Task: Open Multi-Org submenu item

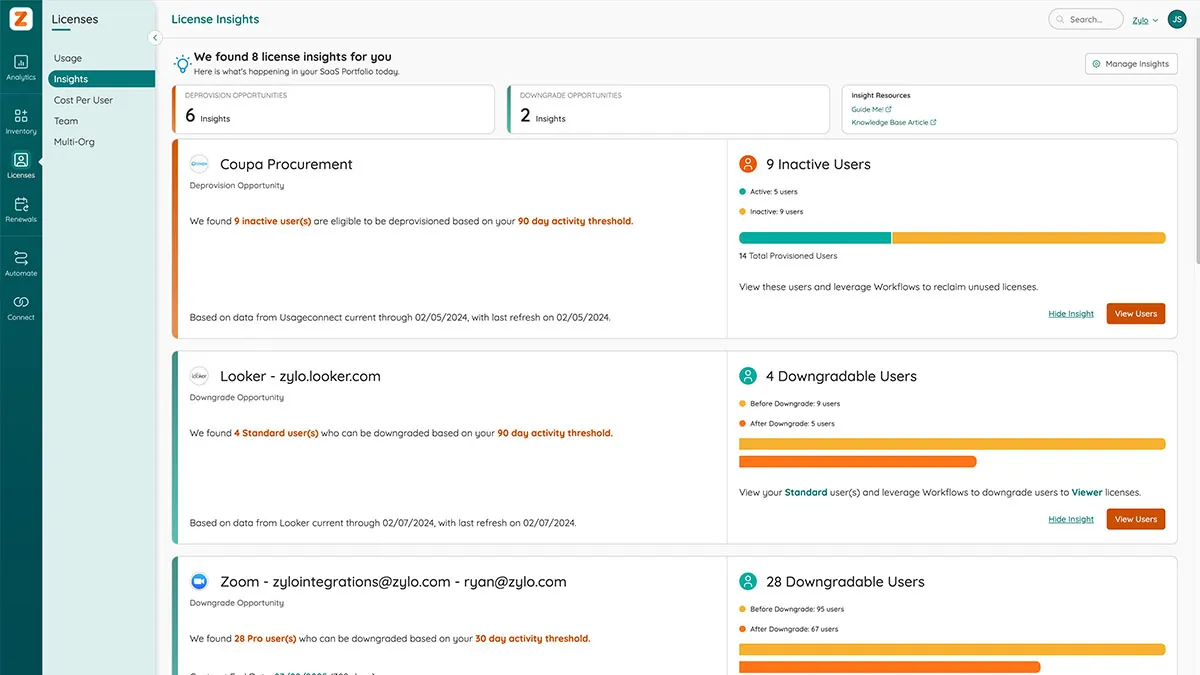Action: point(74,142)
